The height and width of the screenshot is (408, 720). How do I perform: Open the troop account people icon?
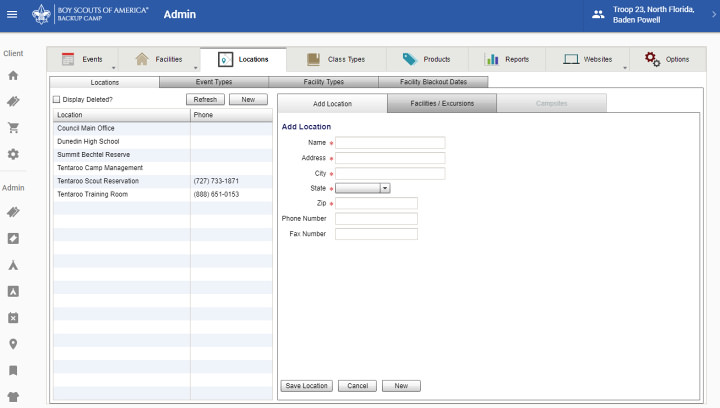tap(598, 15)
